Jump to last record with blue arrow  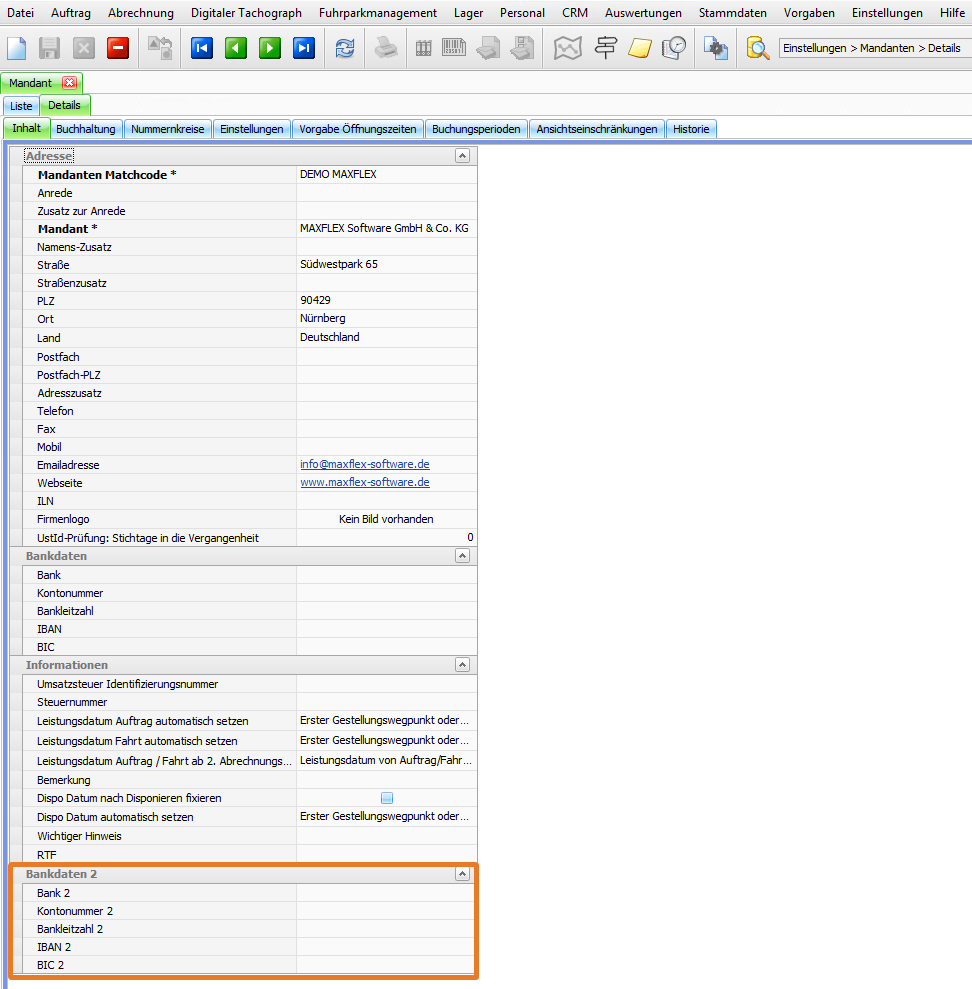[304, 48]
